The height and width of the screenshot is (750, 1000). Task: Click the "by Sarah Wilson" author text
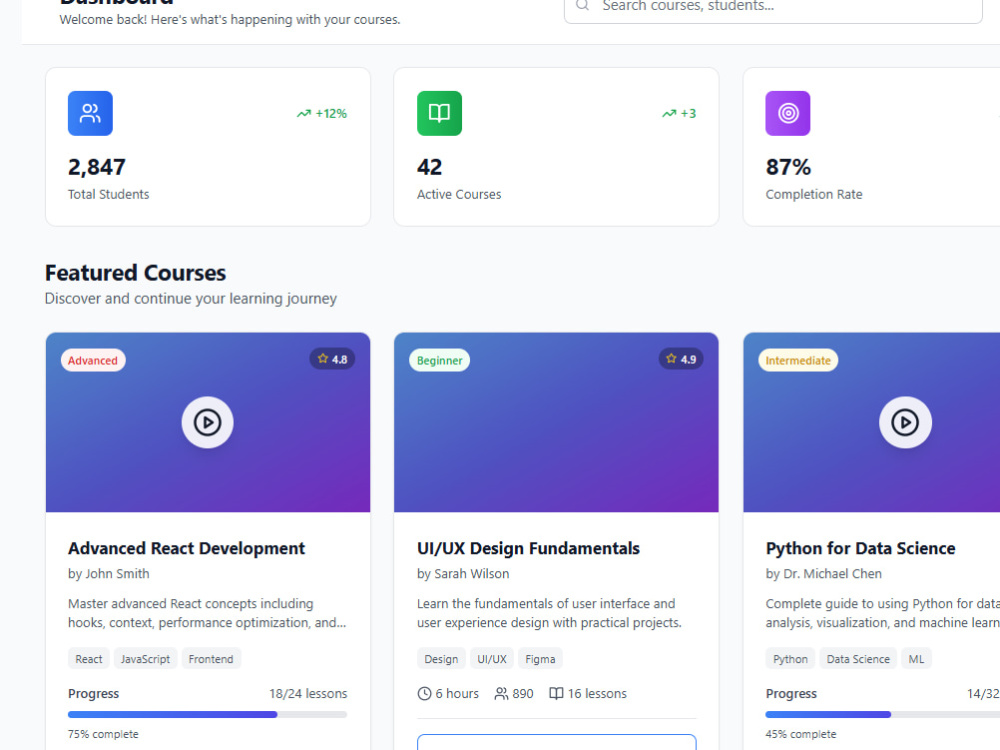tap(463, 573)
